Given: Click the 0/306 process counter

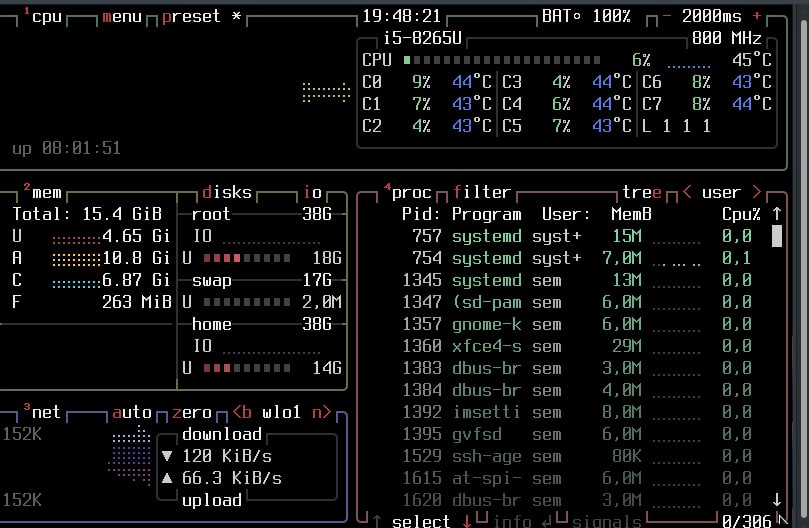Looking at the screenshot, I should pos(746,521).
